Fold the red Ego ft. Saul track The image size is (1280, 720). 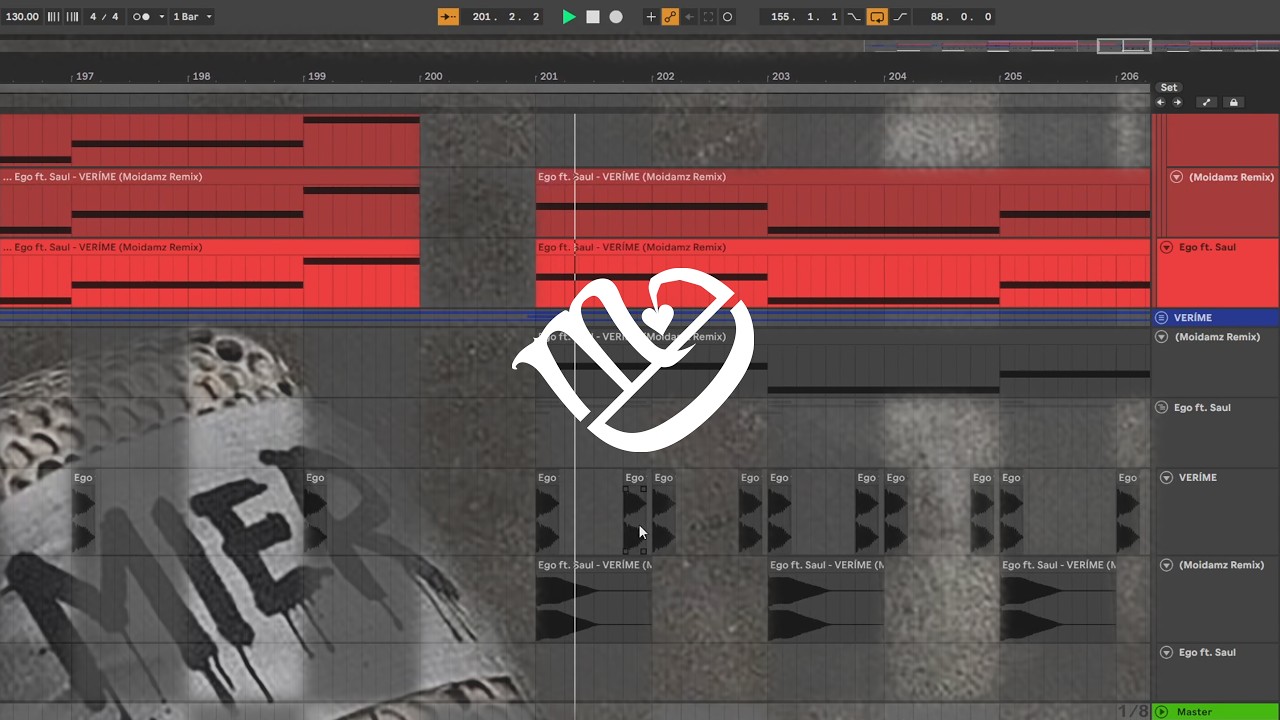[x=1166, y=247]
